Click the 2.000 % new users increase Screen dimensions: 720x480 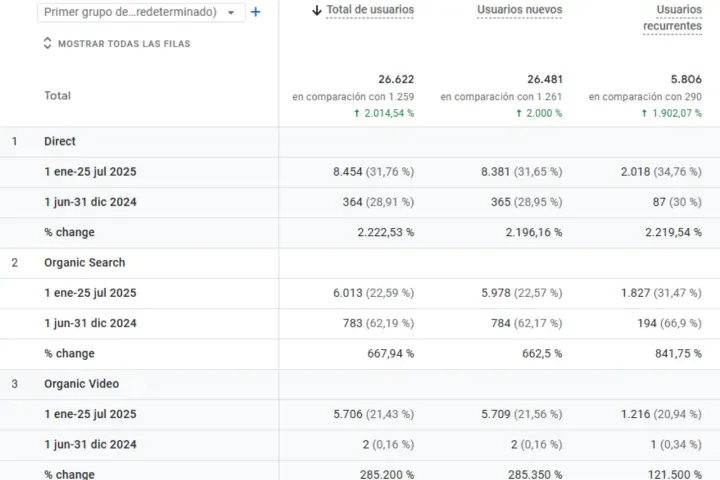[x=539, y=113]
